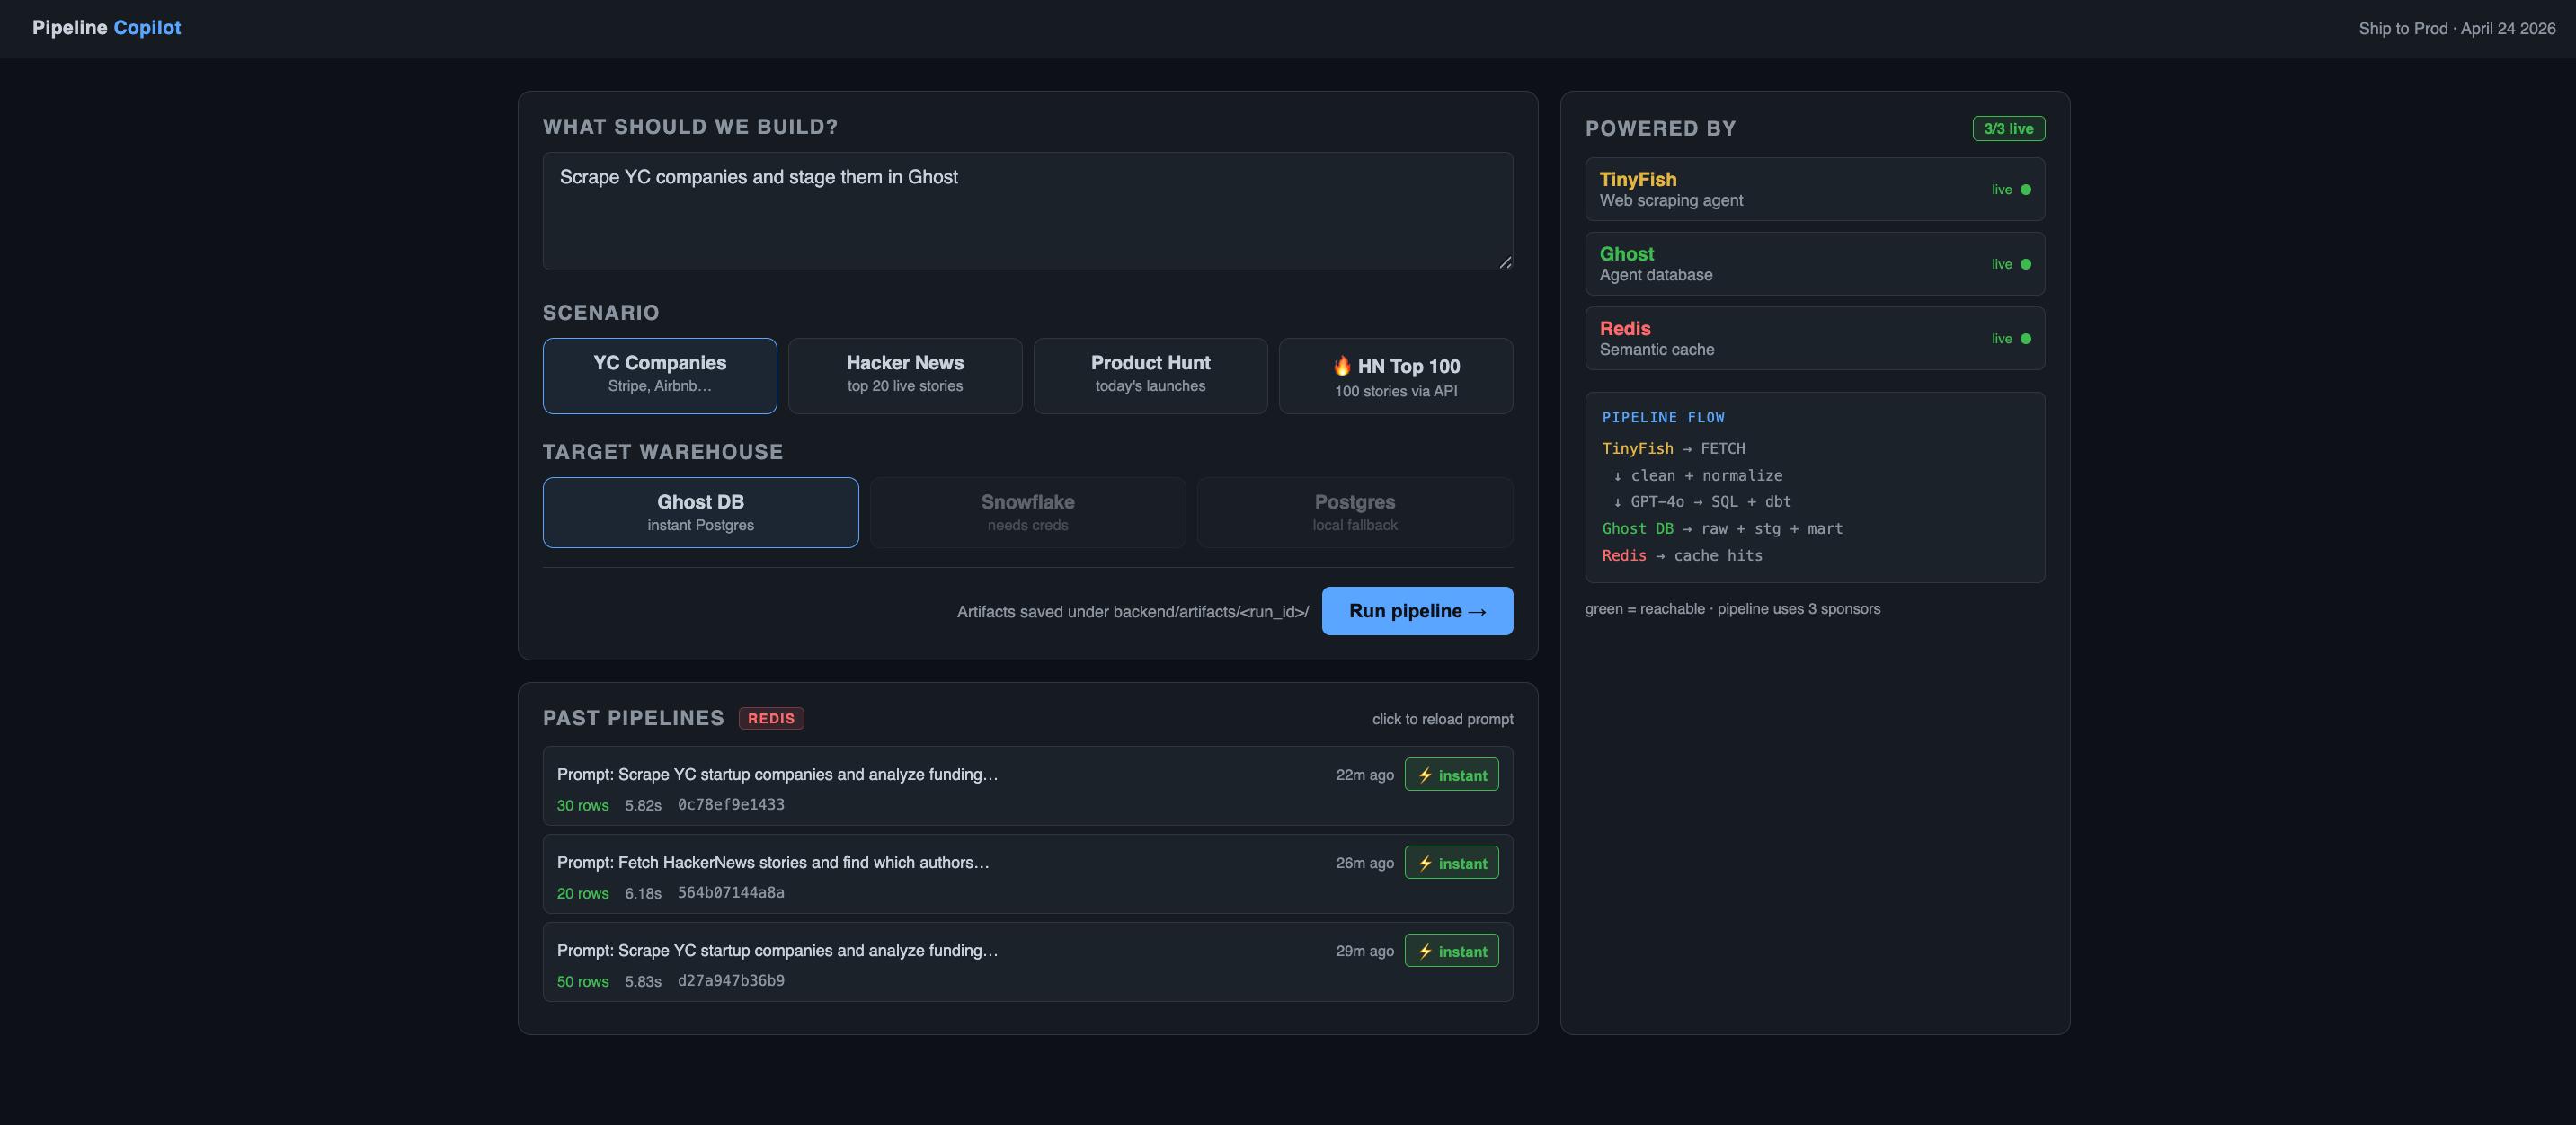Pick the Postgres local fallback warehouse
The height and width of the screenshot is (1125, 2576).
[x=1354, y=512]
